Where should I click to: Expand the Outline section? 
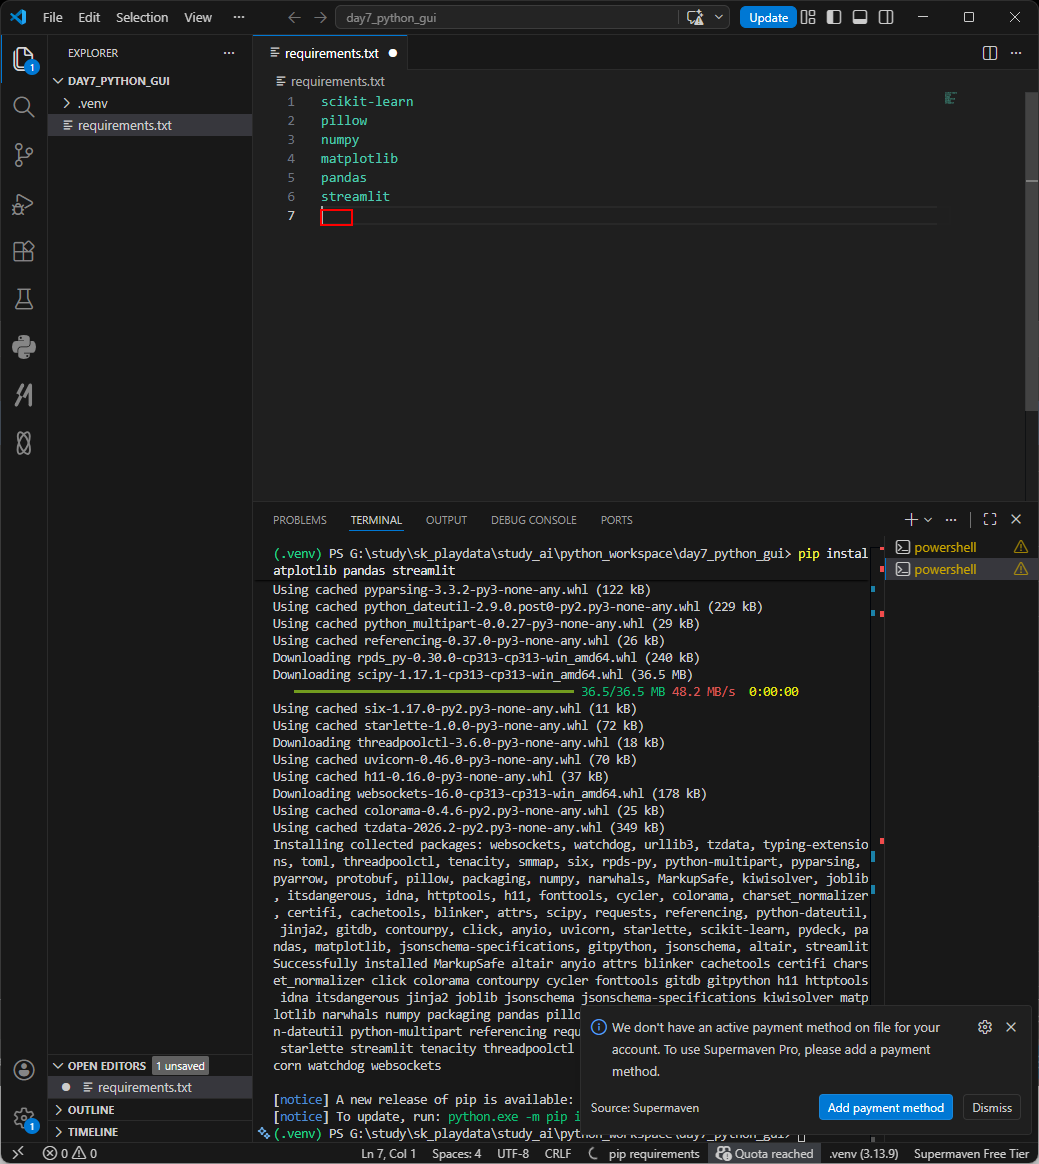pos(91,1110)
